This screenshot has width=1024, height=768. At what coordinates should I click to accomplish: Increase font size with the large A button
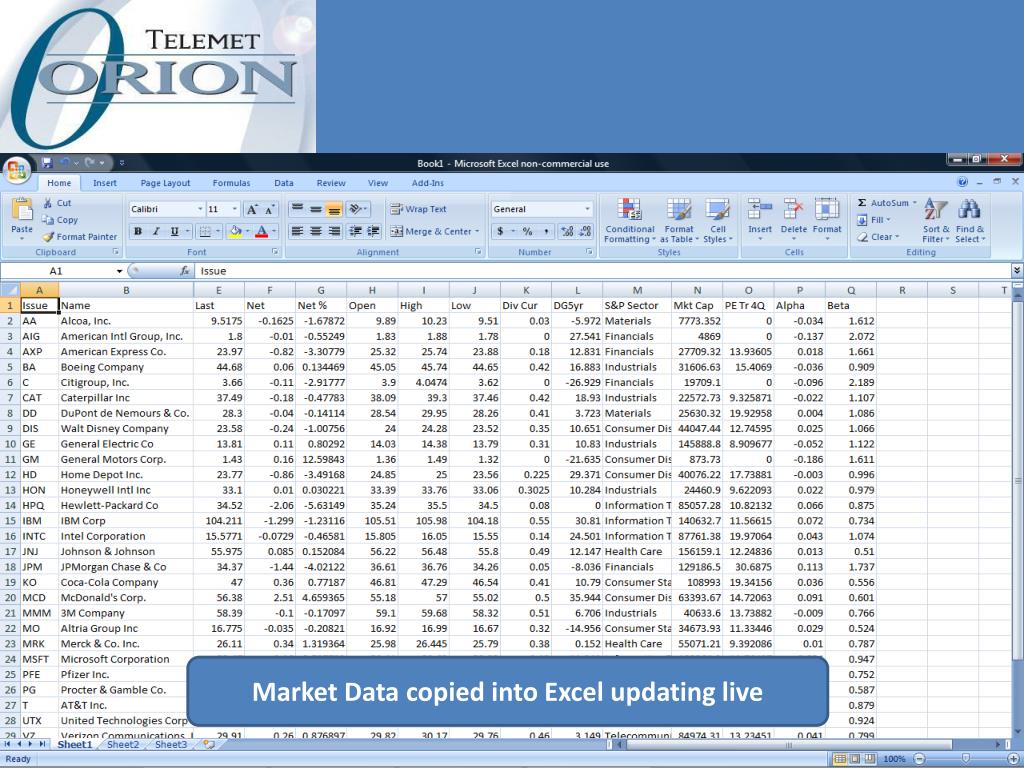click(x=251, y=210)
